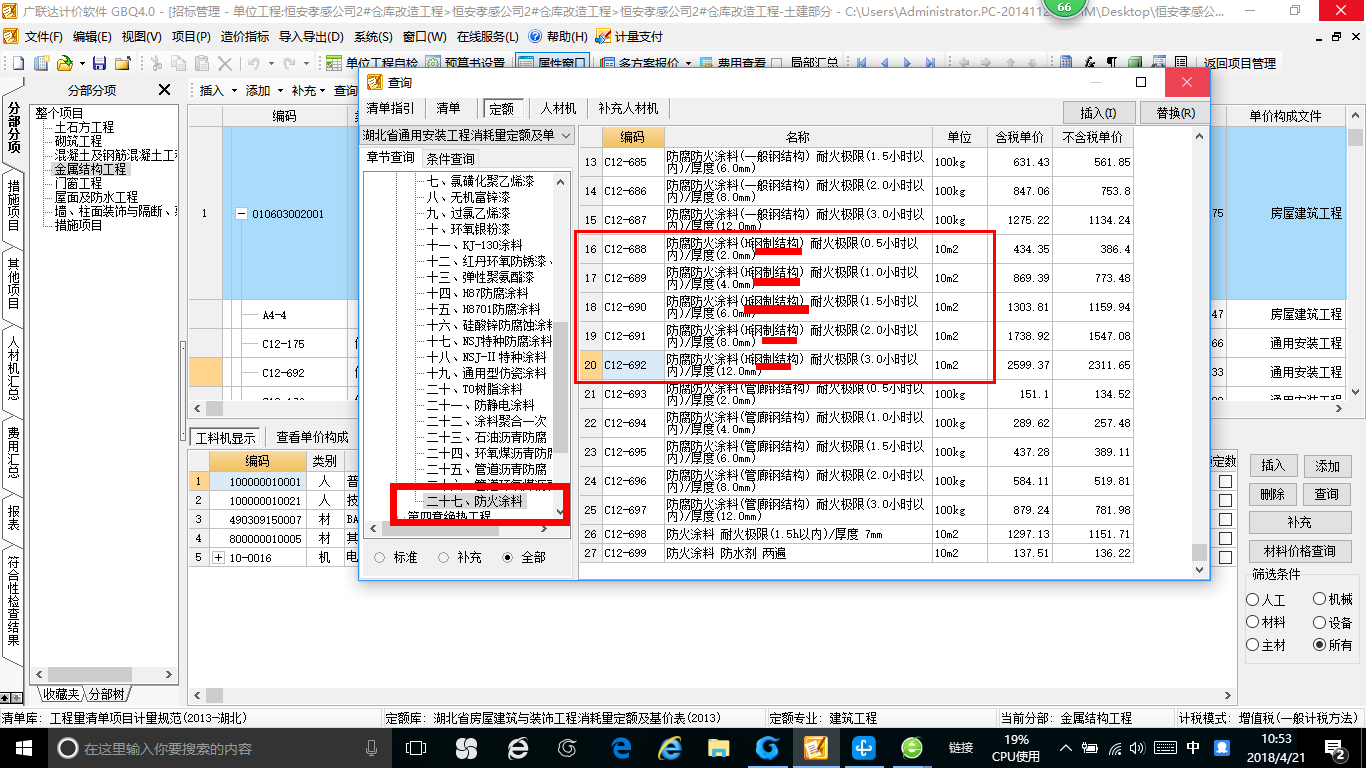Select 金属结构工程 in project tree
Screen dimensions: 1366x768
tap(90, 169)
